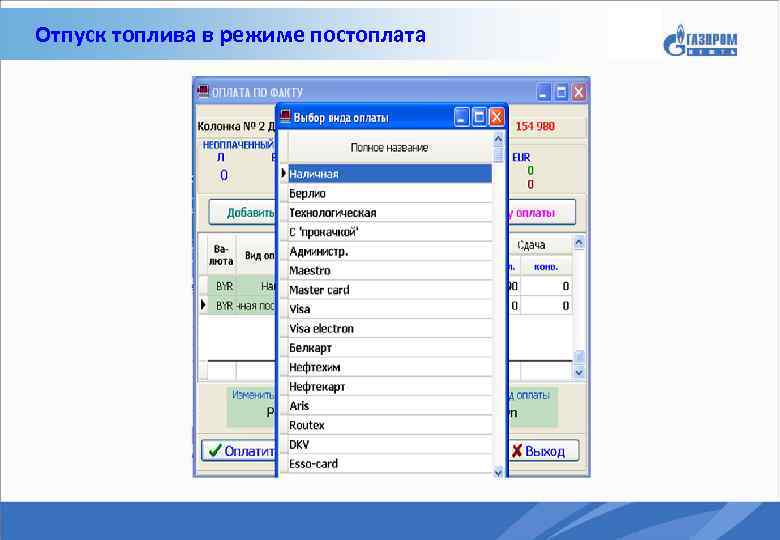Choose Берлио in the payment list
This screenshot has width=780, height=540.
click(x=390, y=193)
